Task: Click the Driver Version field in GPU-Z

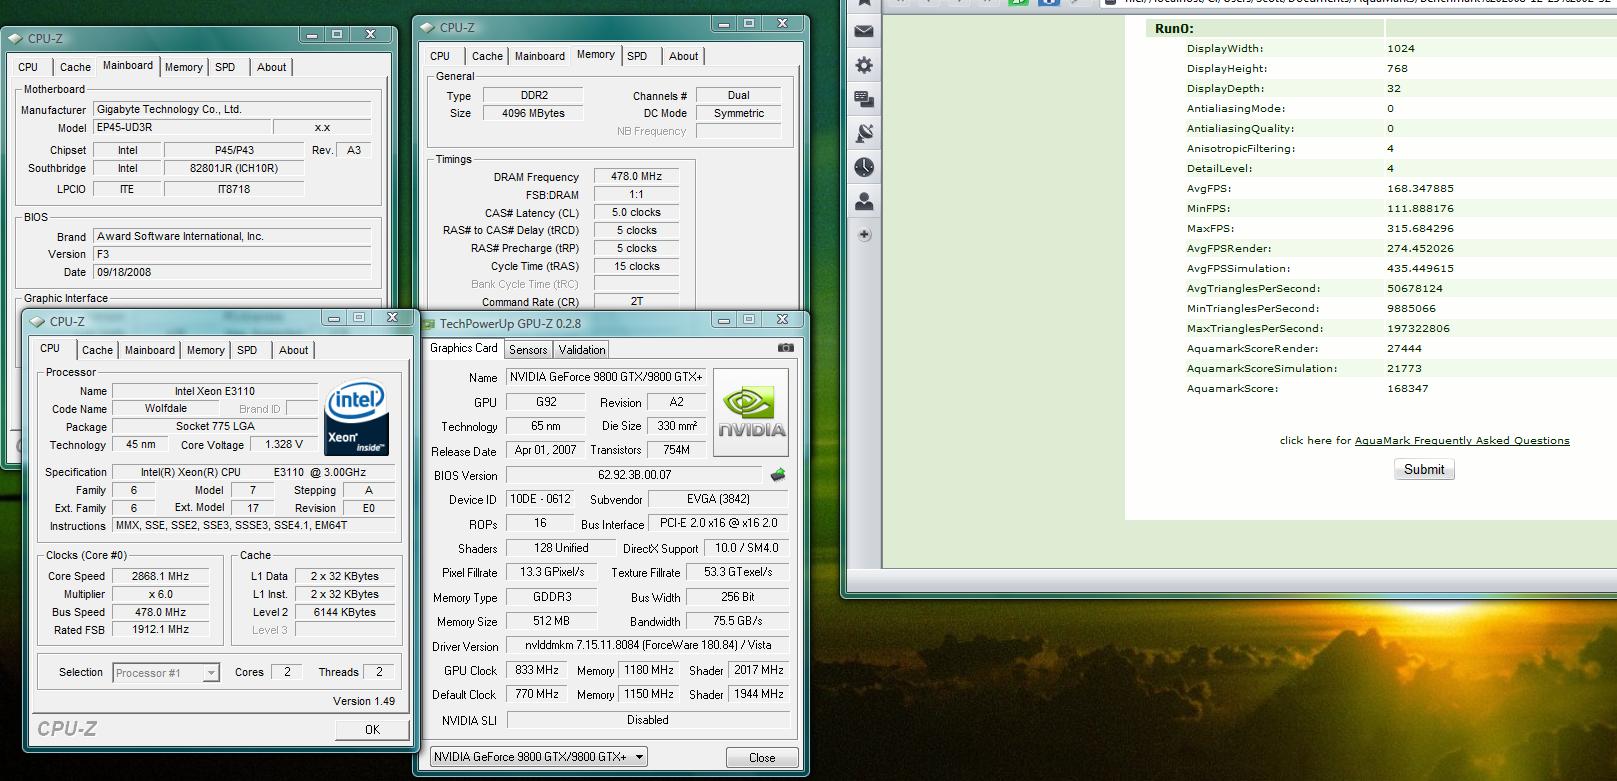Action: (x=648, y=646)
